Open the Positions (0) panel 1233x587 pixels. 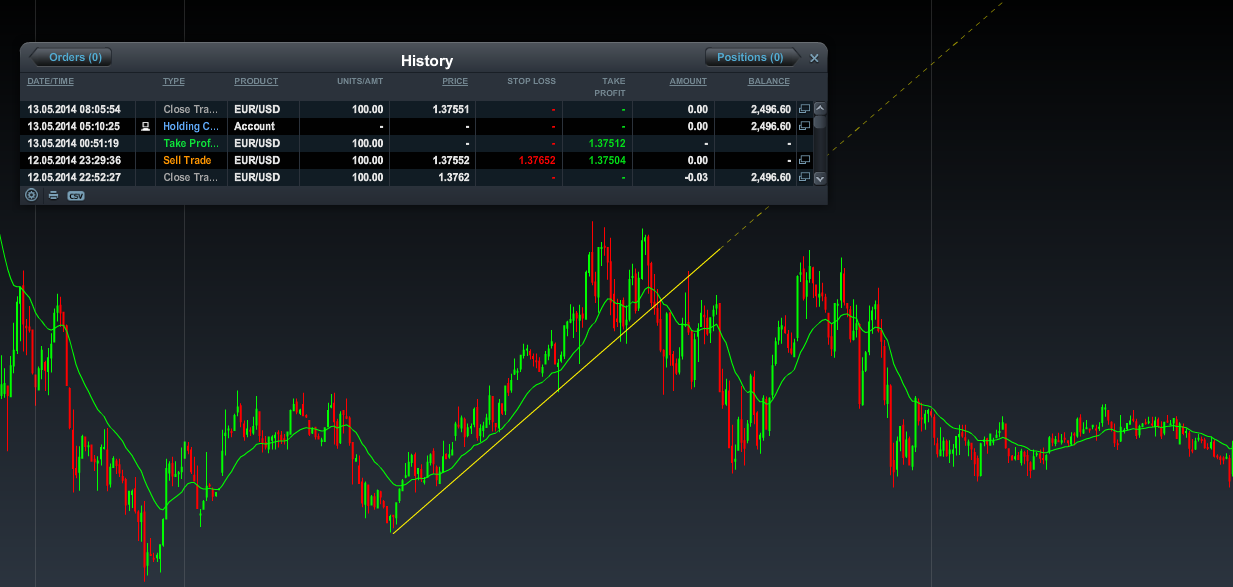point(751,57)
